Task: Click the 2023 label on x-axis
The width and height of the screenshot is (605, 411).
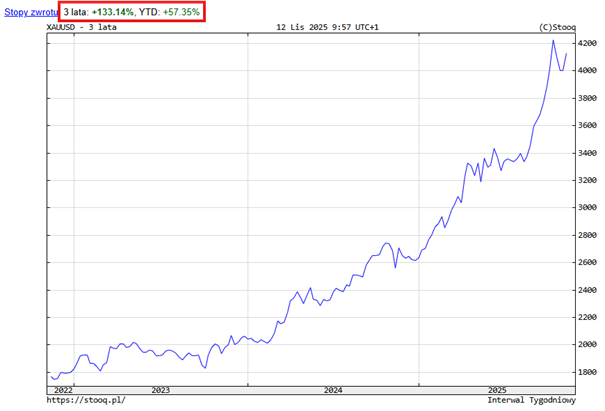Action: [160, 389]
